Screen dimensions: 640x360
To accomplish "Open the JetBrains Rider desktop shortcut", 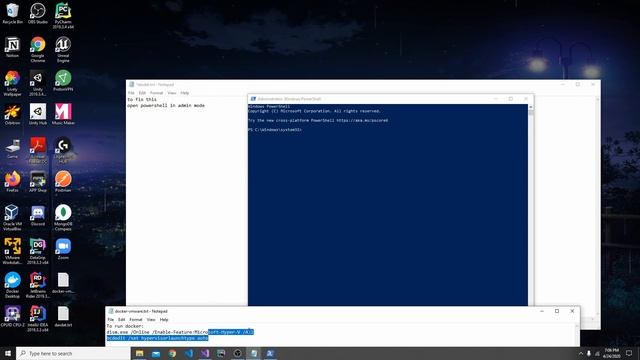I will (x=38, y=285).
